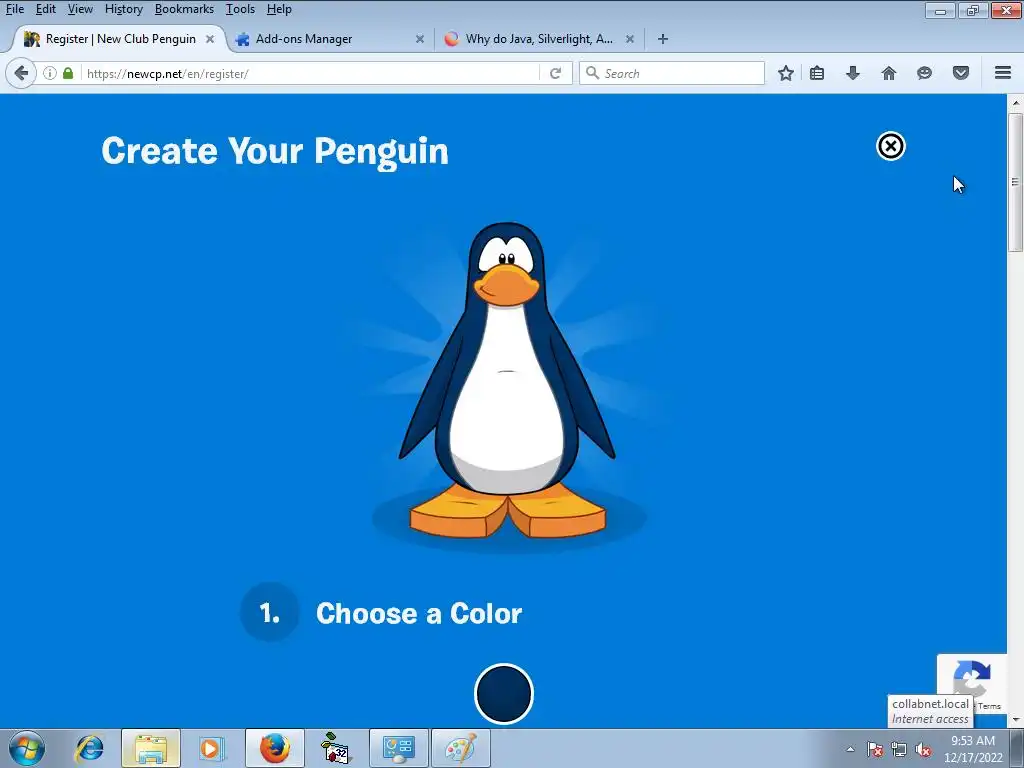The image size is (1024, 768).
Task: Click the address bar URL field
Action: point(310,73)
